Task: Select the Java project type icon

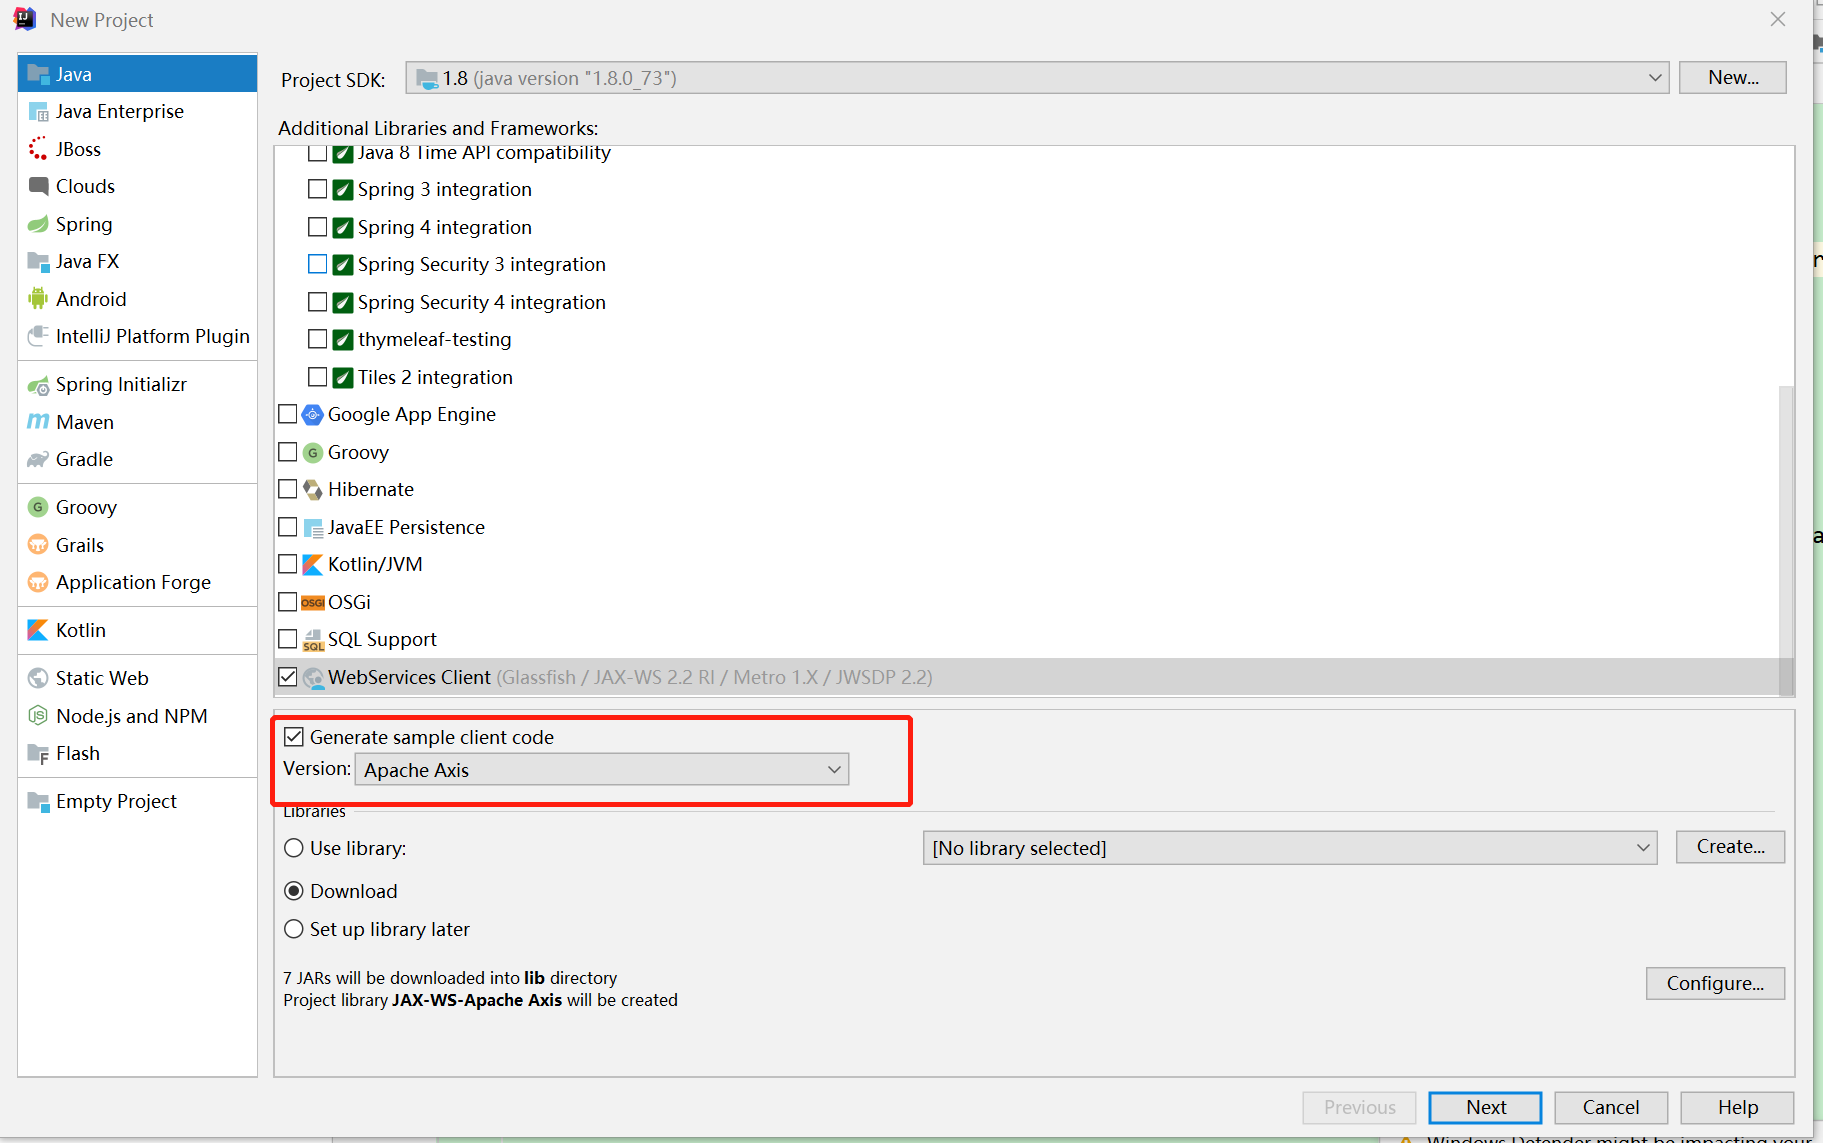Action: click(38, 74)
